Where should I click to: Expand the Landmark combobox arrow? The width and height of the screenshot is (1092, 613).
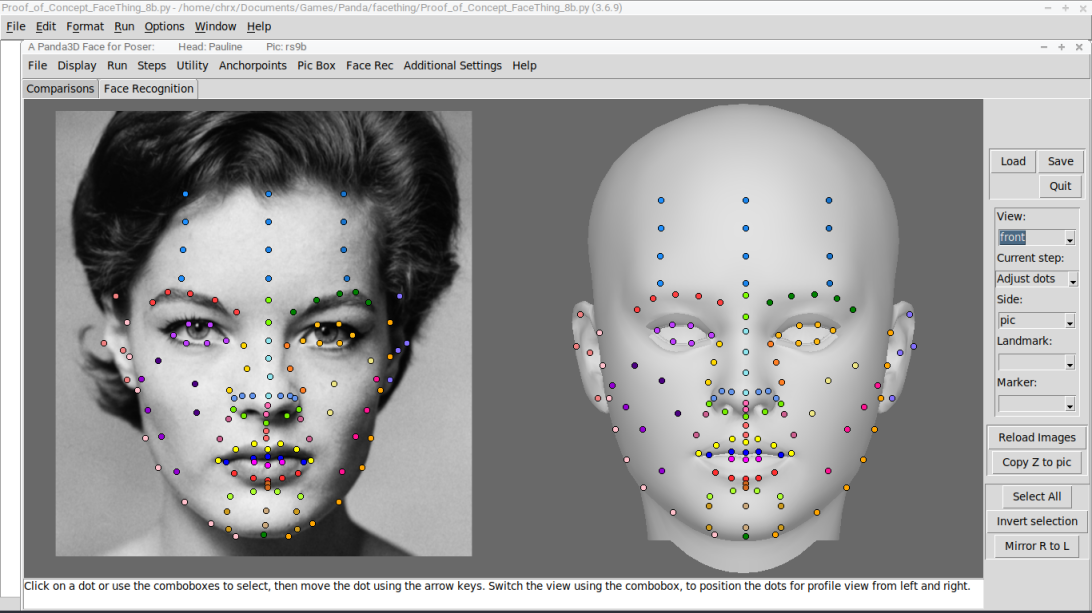coord(1070,363)
